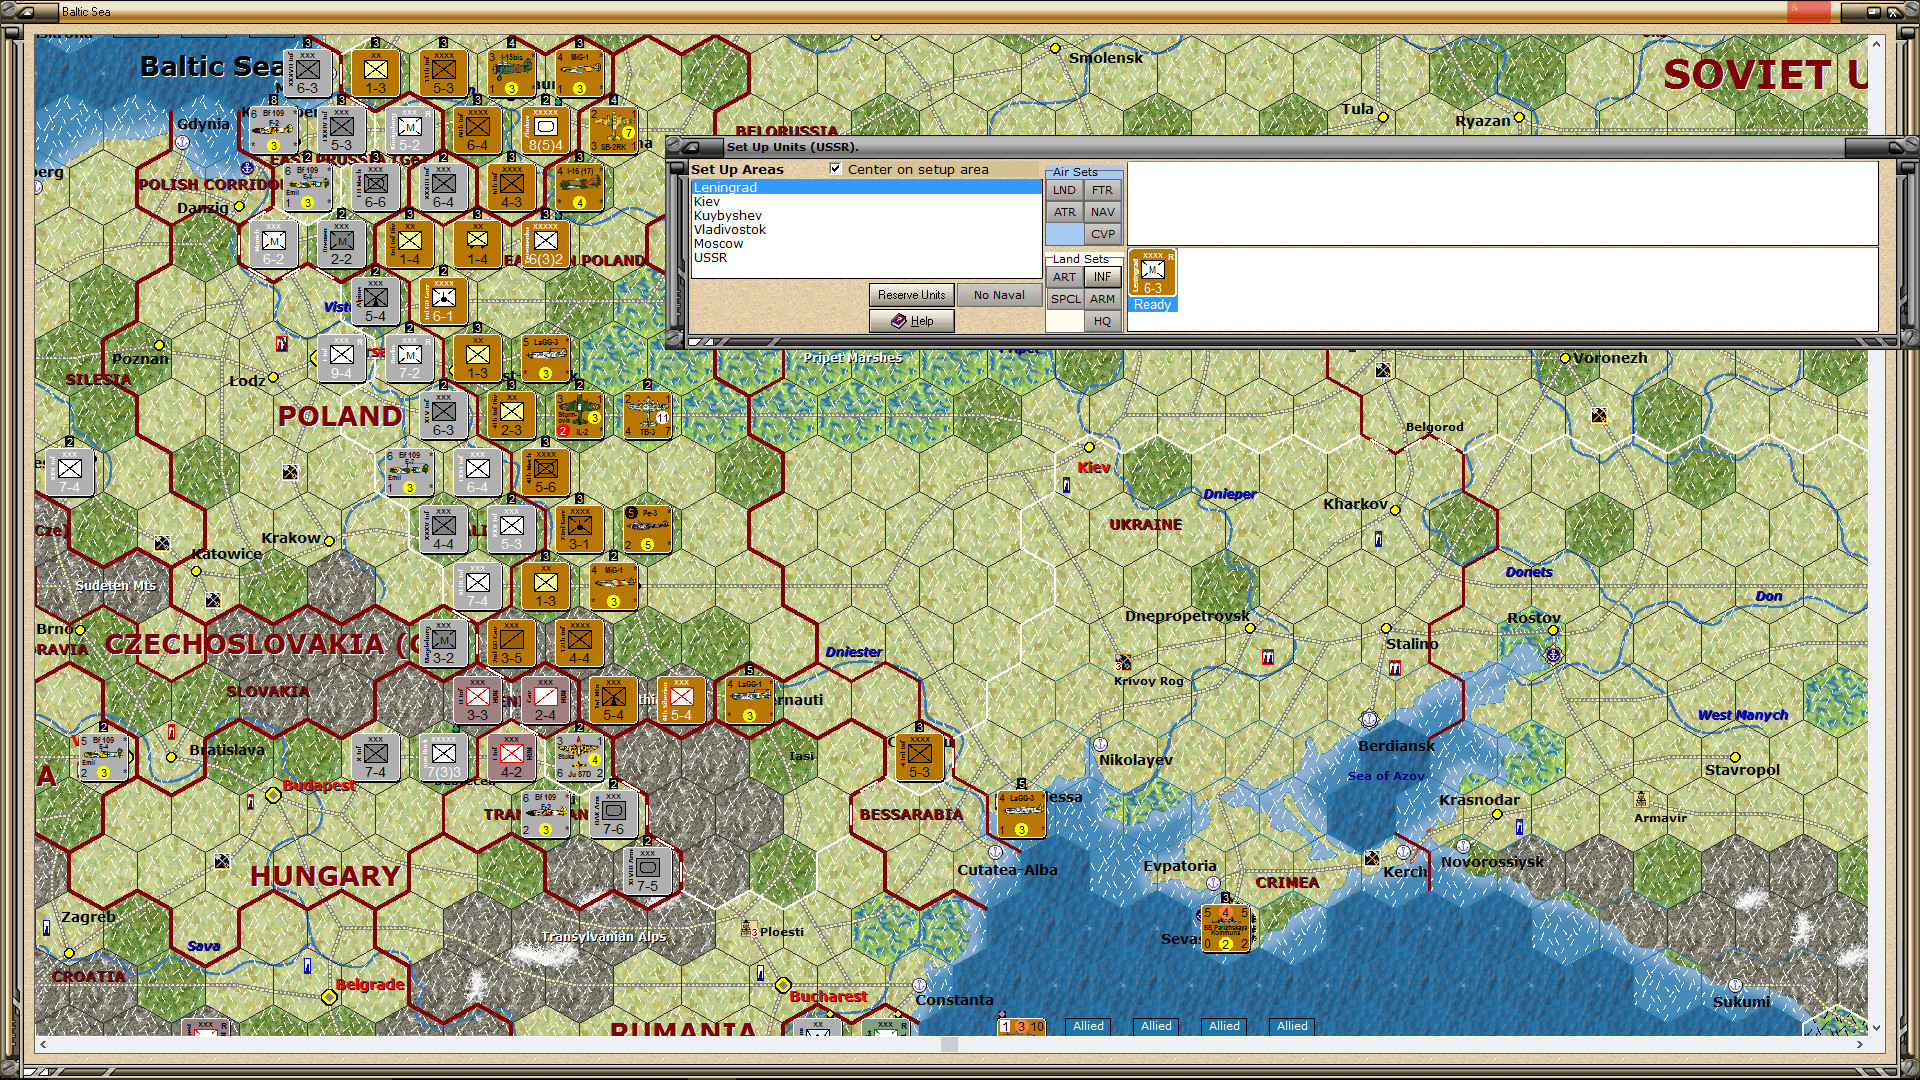Viewport: 1920px width, 1080px height.
Task: Select Kiev in Set Up Areas list
Action: click(707, 202)
